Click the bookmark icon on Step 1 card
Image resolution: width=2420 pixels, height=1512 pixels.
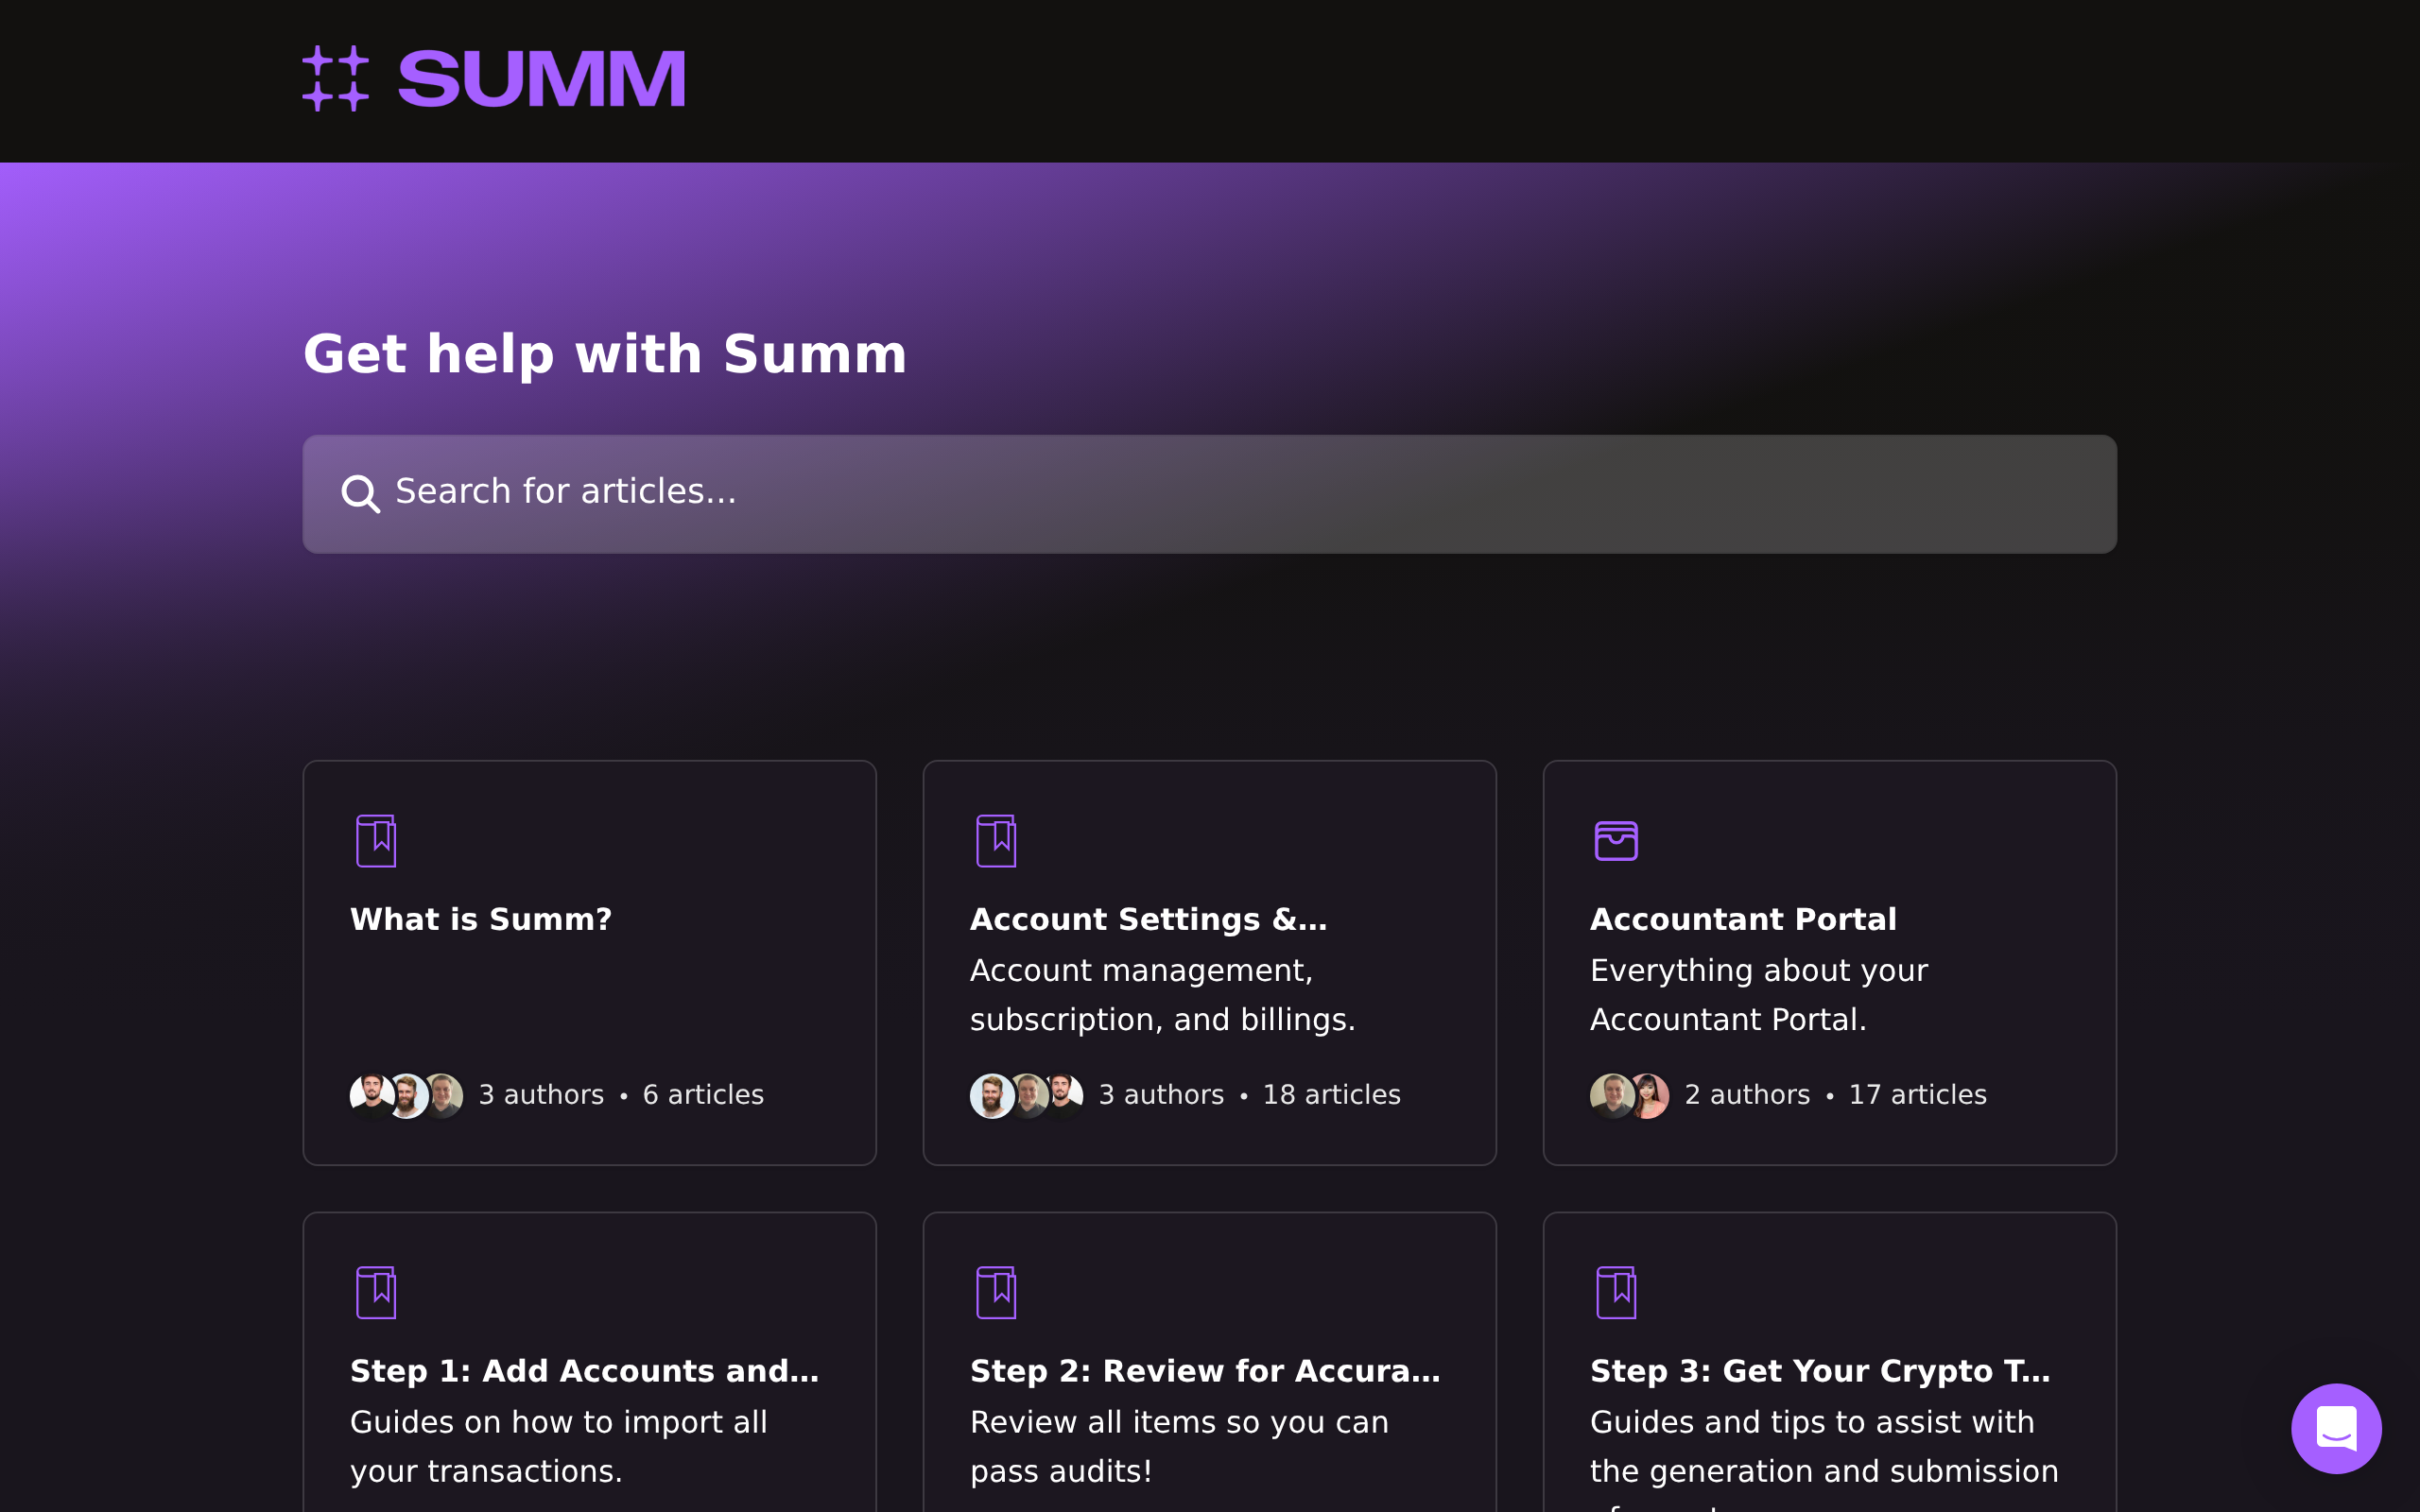pyautogui.click(x=376, y=1292)
